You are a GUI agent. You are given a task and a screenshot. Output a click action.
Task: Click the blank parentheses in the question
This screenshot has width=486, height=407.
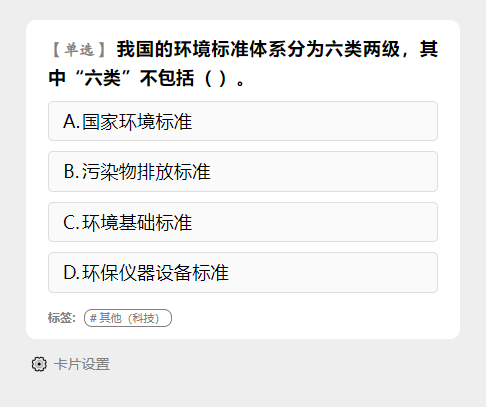click(216, 79)
